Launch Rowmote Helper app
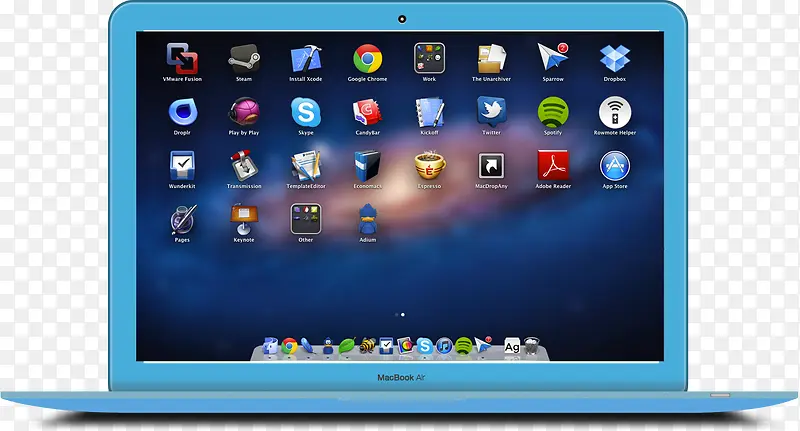 tap(615, 112)
